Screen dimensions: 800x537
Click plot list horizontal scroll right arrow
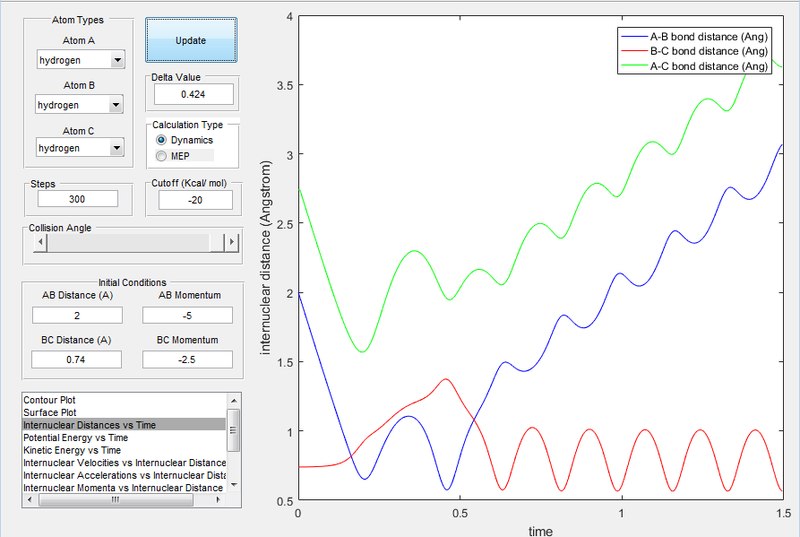218,500
